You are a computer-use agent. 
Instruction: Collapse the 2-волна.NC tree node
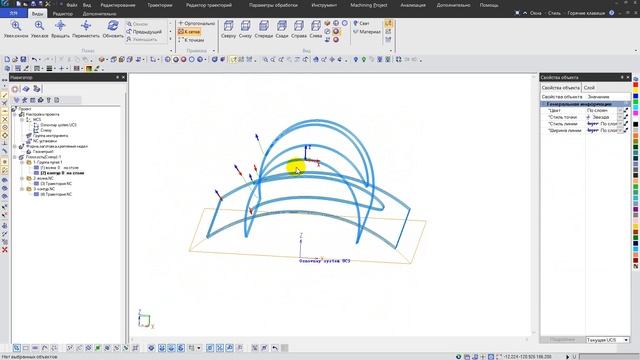(x=22, y=178)
